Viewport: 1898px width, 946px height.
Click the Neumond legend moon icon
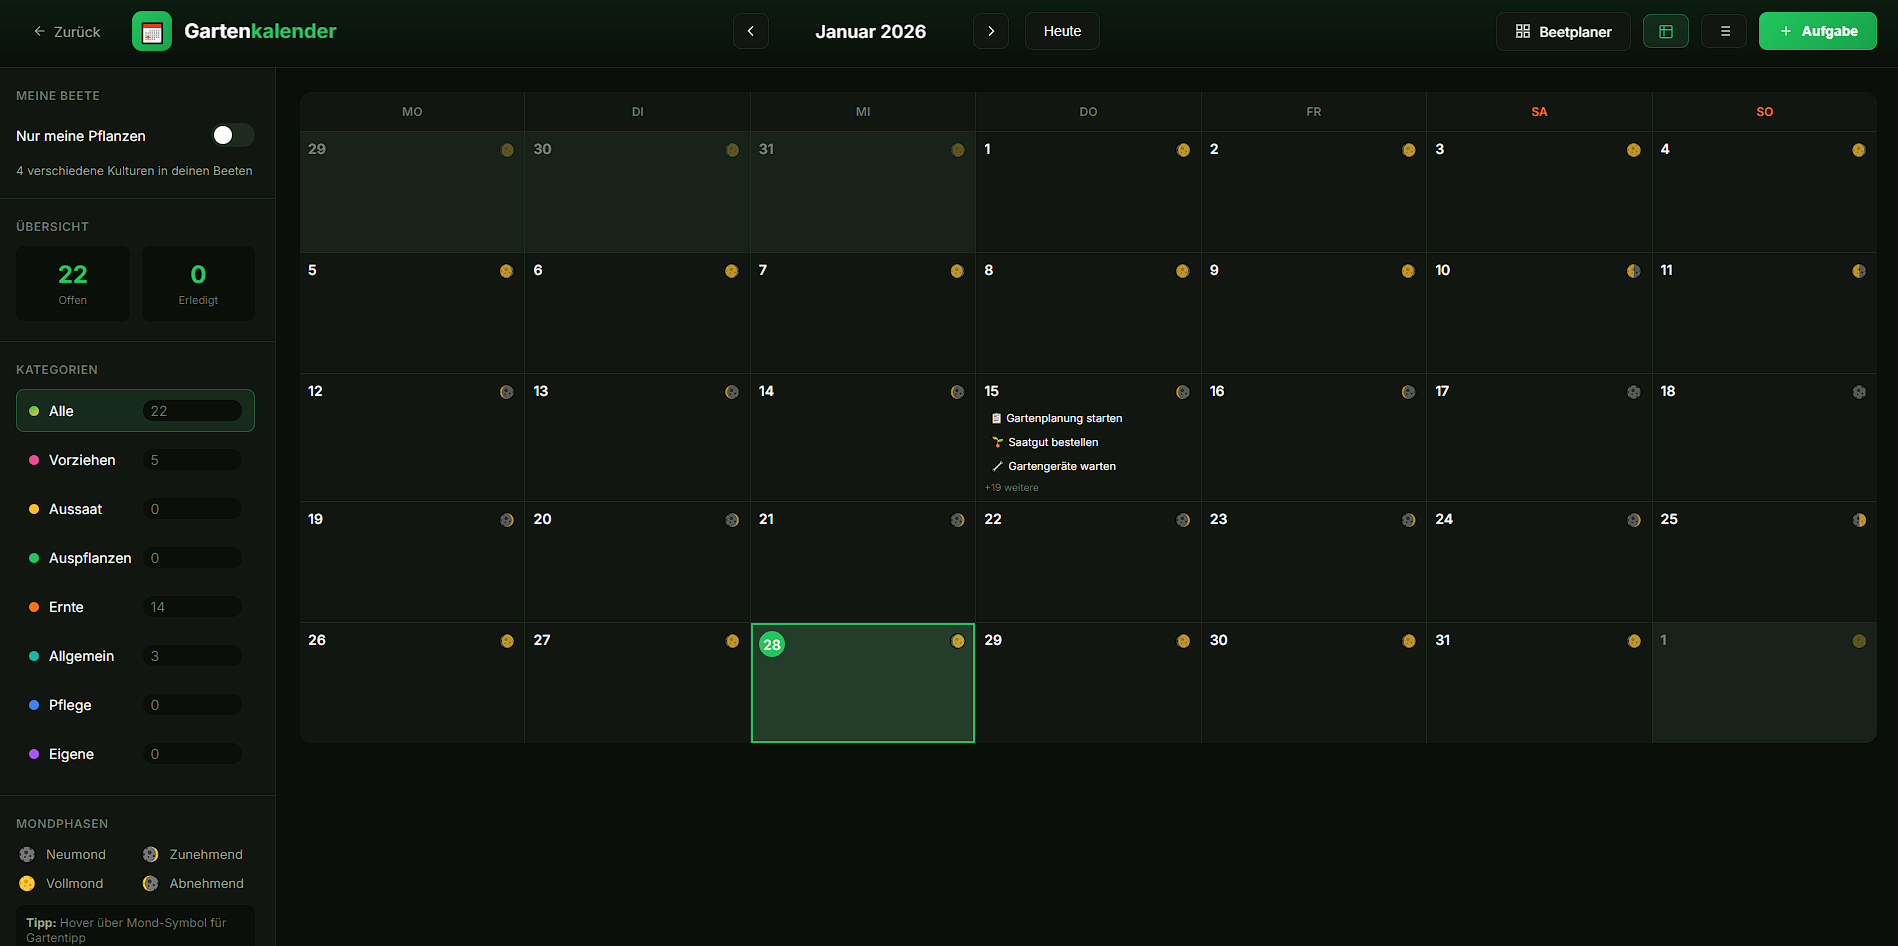click(27, 854)
